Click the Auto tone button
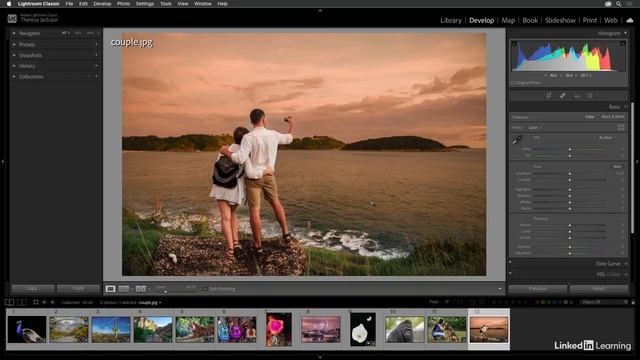The image size is (640, 360). 617,167
